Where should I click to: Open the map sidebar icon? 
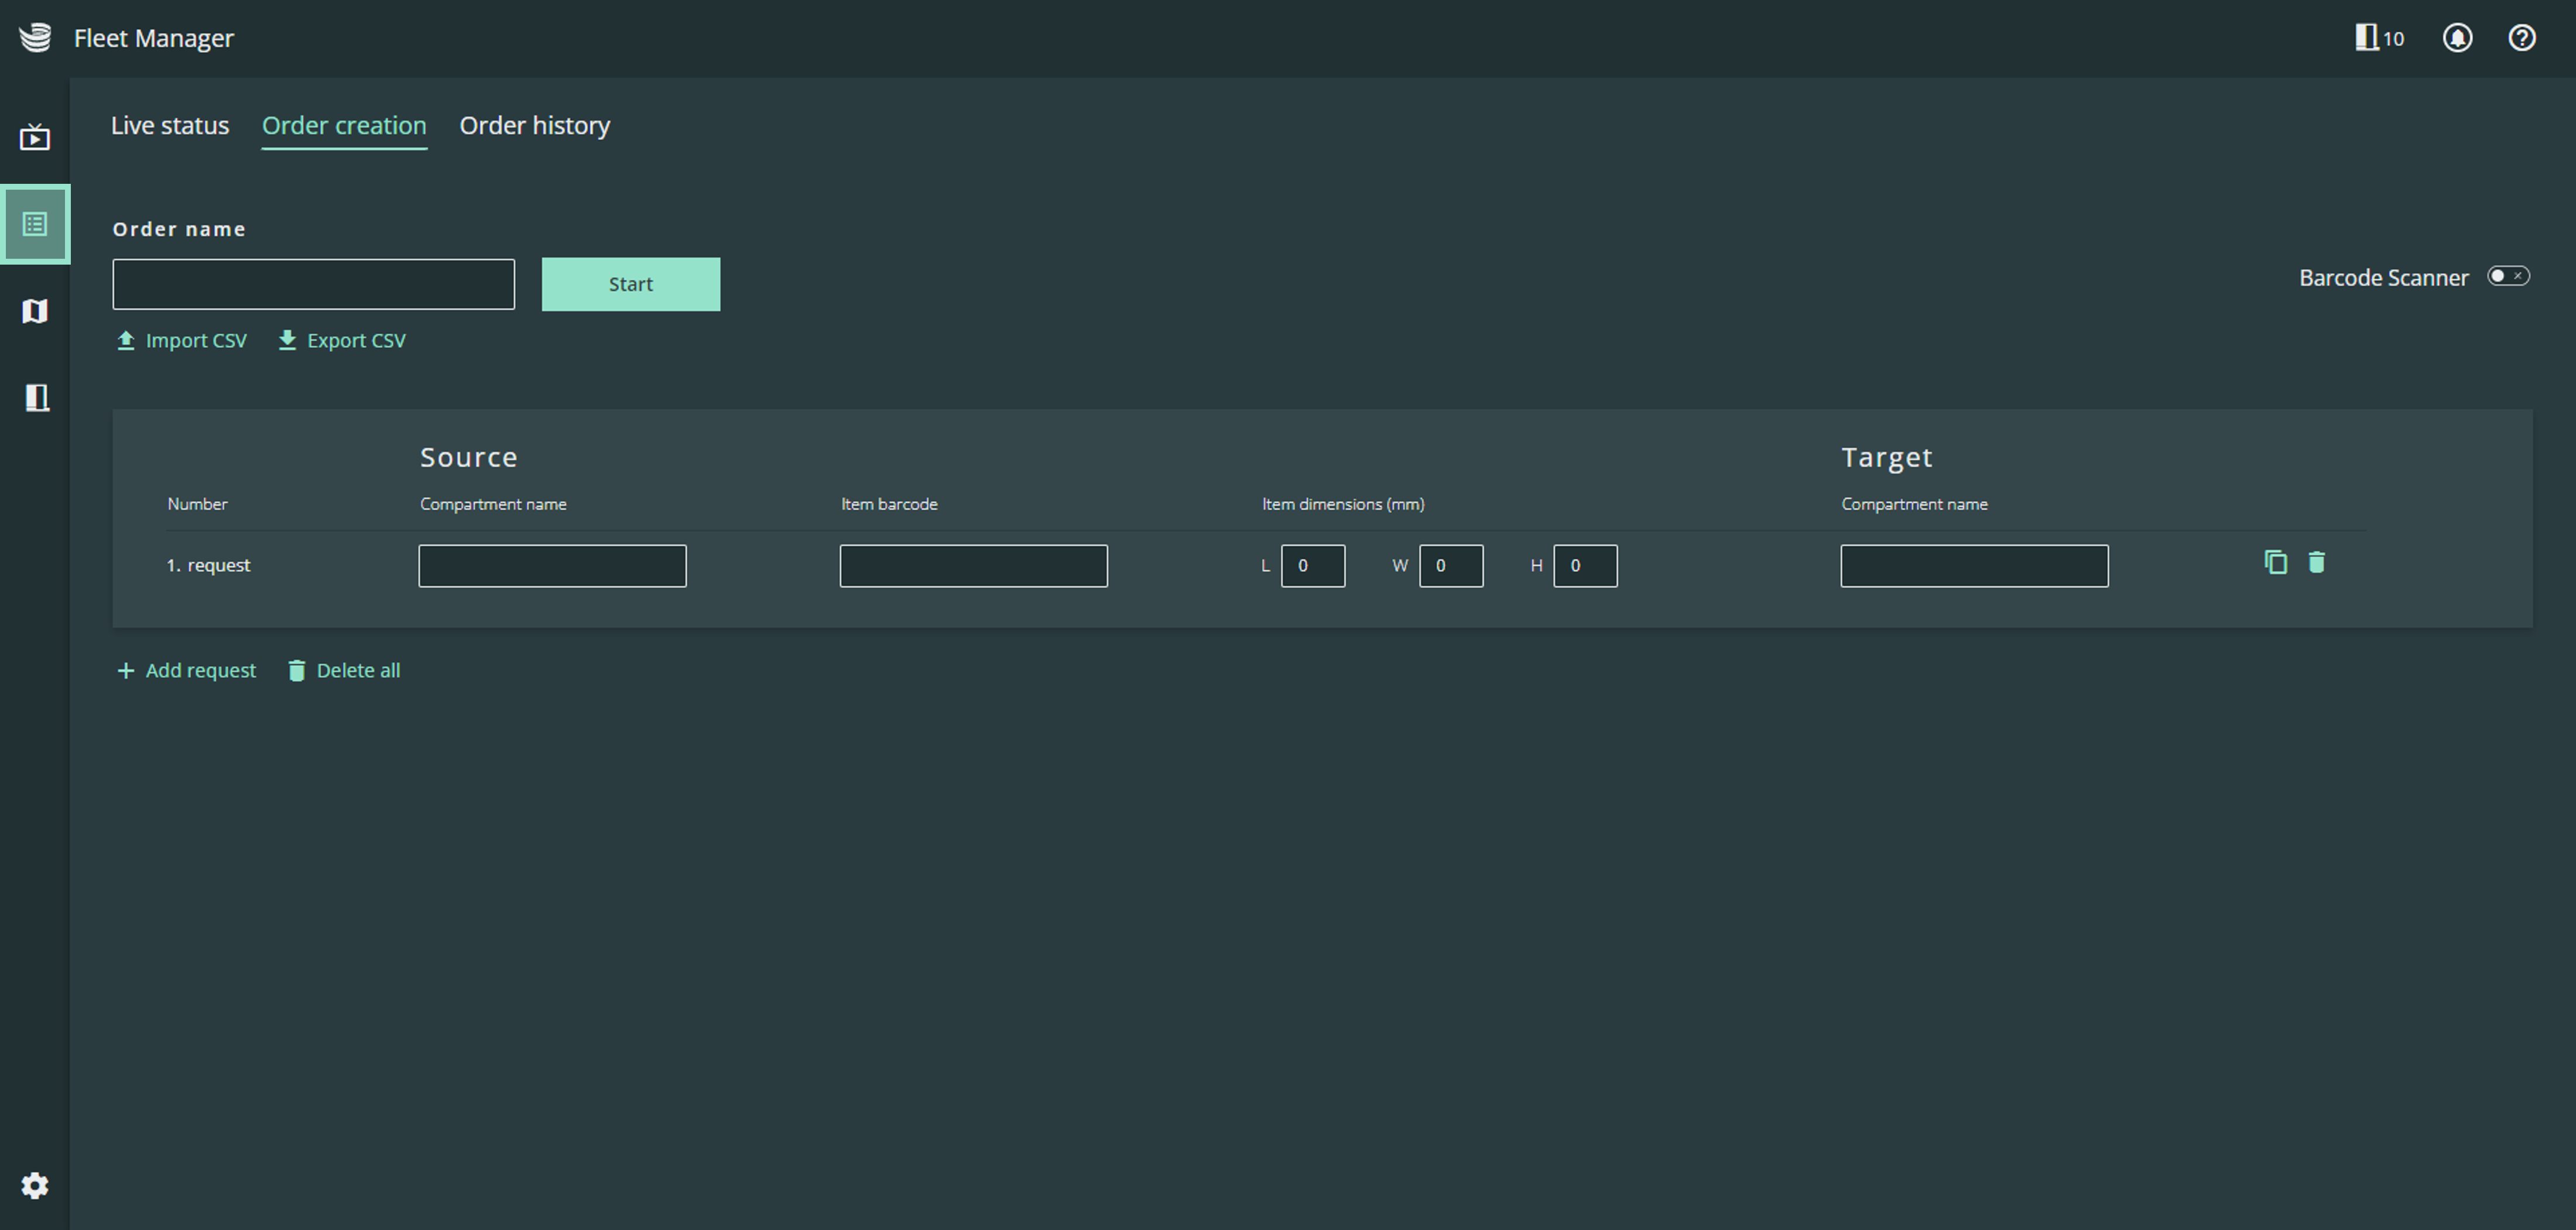[x=35, y=311]
